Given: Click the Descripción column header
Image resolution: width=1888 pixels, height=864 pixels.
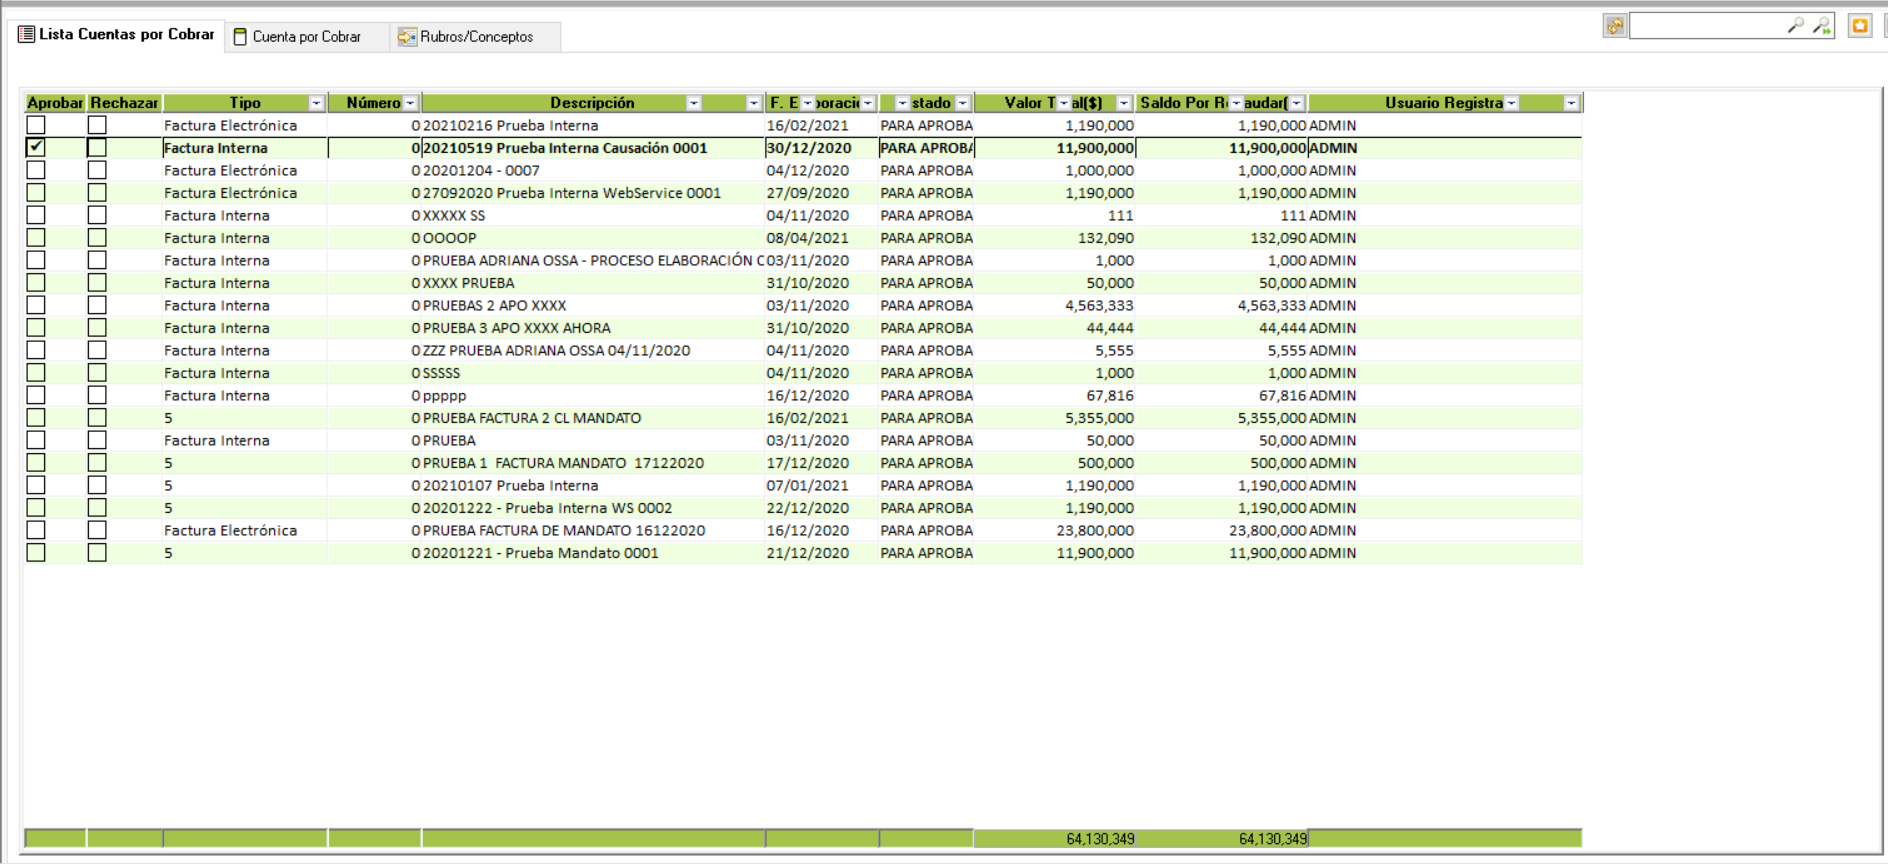Looking at the screenshot, I should [591, 103].
